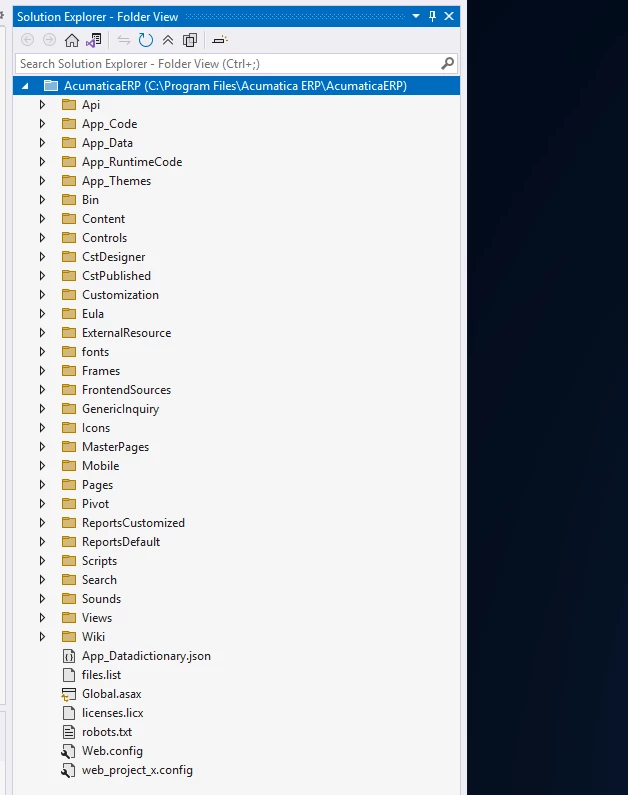Select the web_project_x.config file
Viewport: 628px width, 795px height.
pyautogui.click(x=137, y=770)
